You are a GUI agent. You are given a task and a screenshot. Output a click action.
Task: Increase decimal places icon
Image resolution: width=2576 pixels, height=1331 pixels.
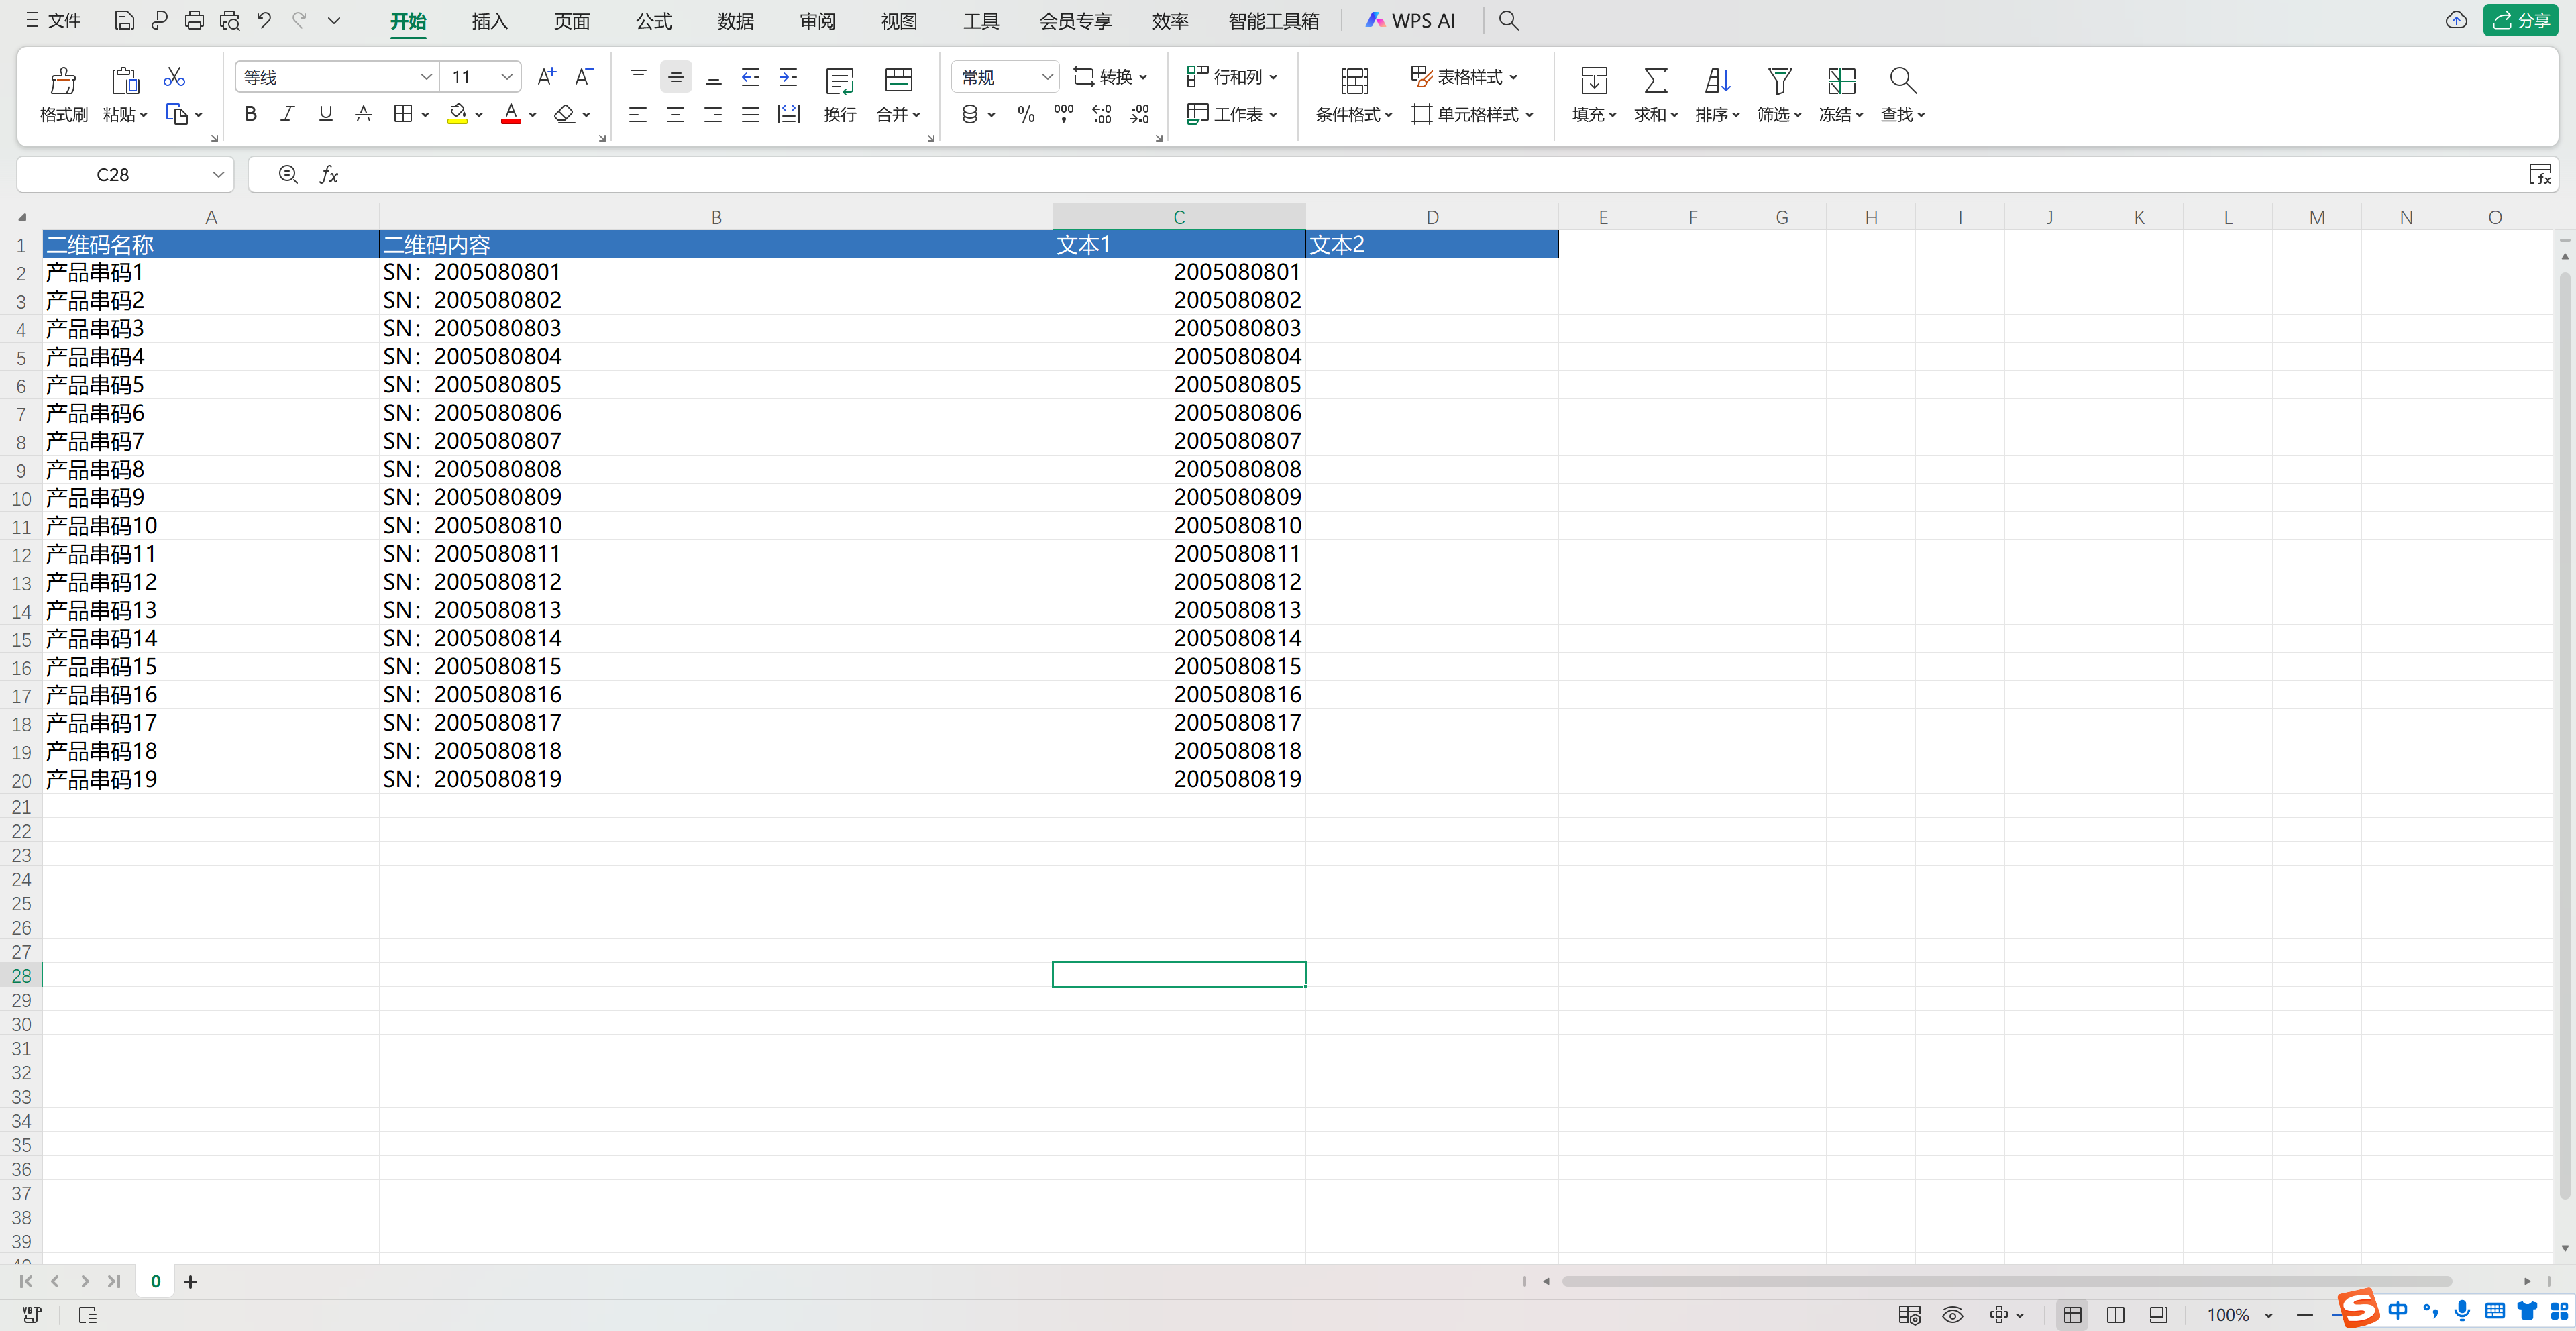pyautogui.click(x=1102, y=115)
